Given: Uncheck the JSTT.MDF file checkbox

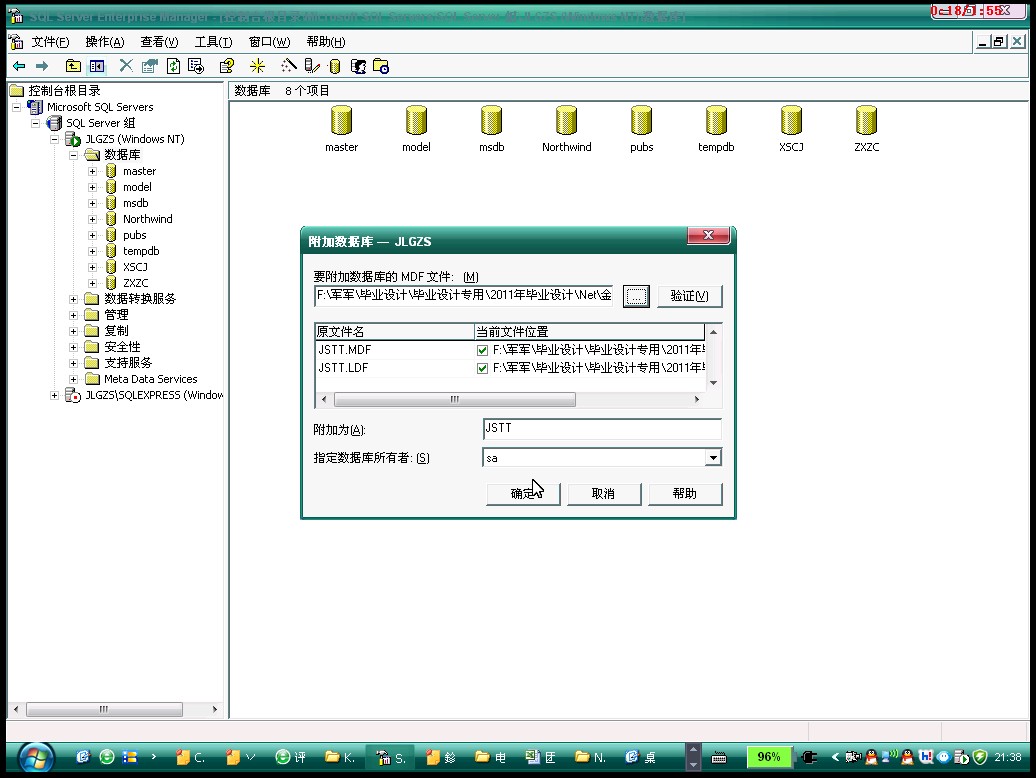Looking at the screenshot, I should click(482, 350).
